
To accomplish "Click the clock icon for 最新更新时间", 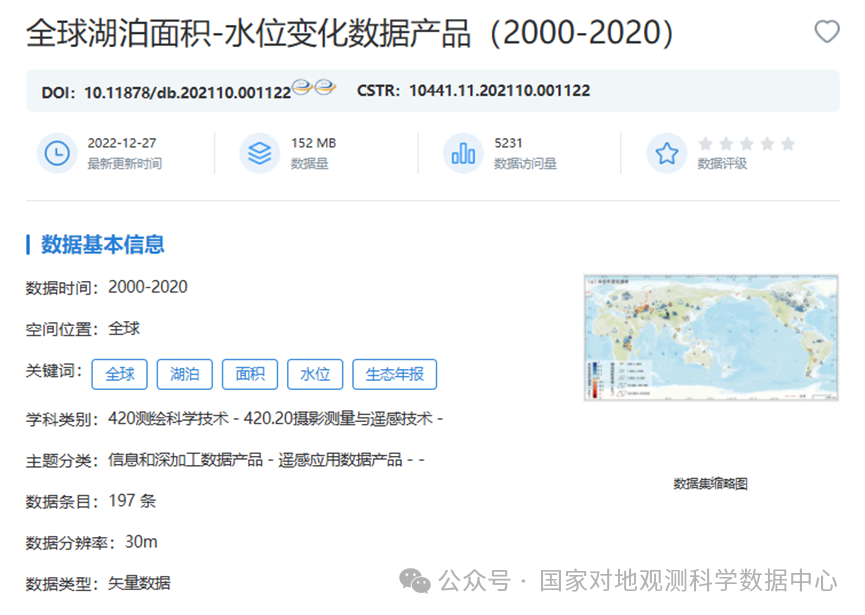I will (x=57, y=153).
